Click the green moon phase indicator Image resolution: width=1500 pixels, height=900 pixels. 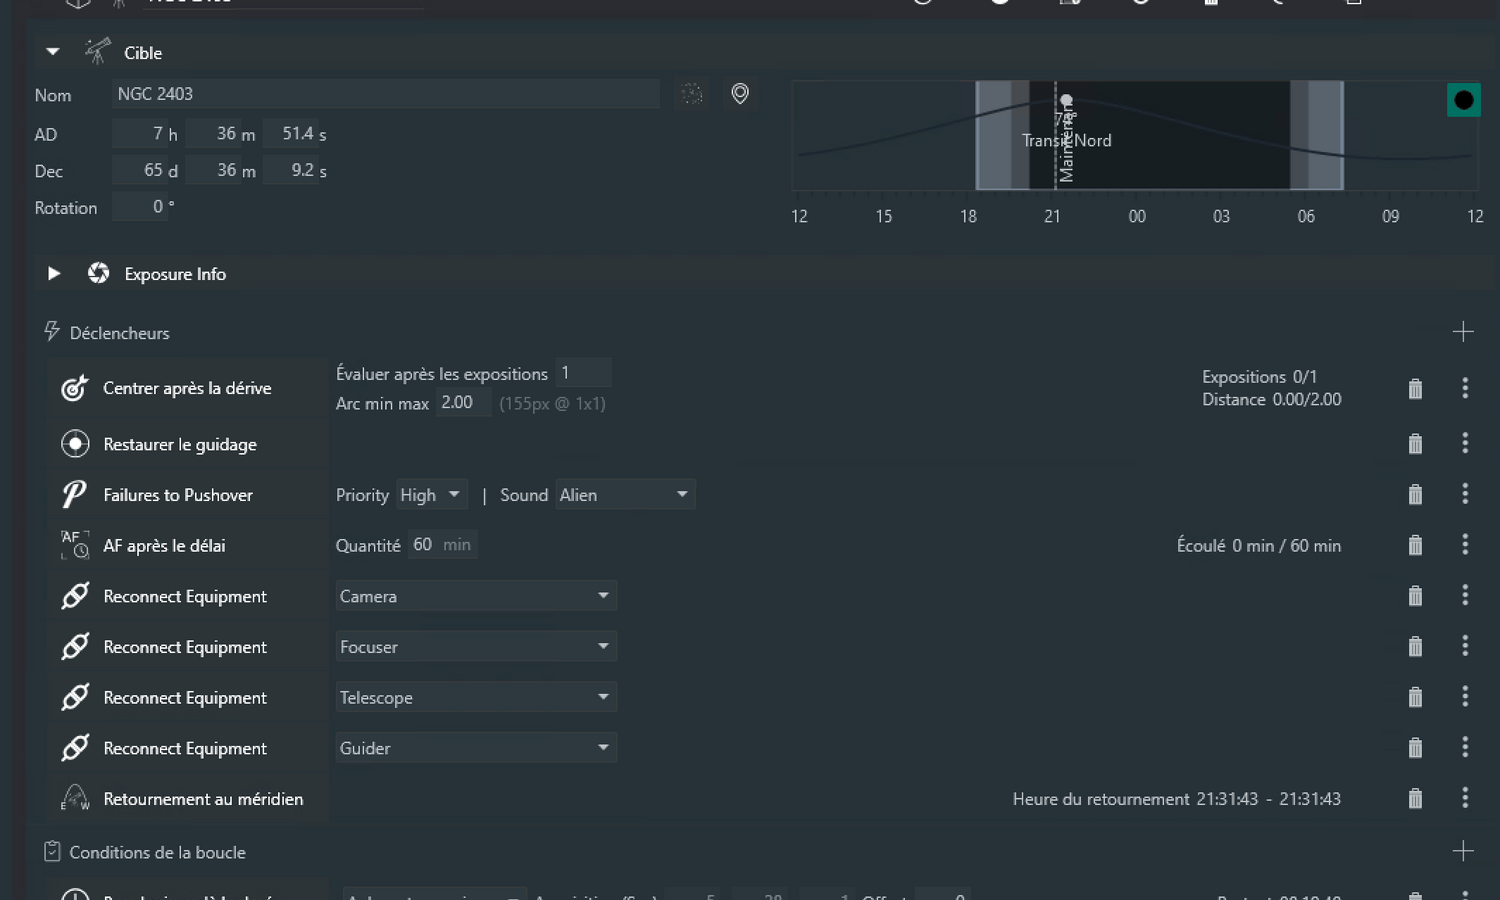pos(1464,100)
